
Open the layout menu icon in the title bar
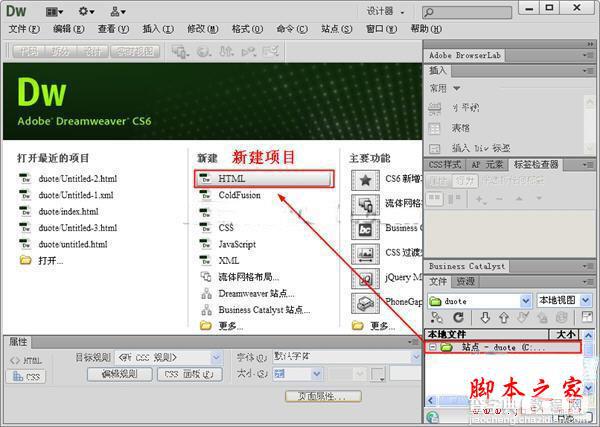click(x=54, y=12)
